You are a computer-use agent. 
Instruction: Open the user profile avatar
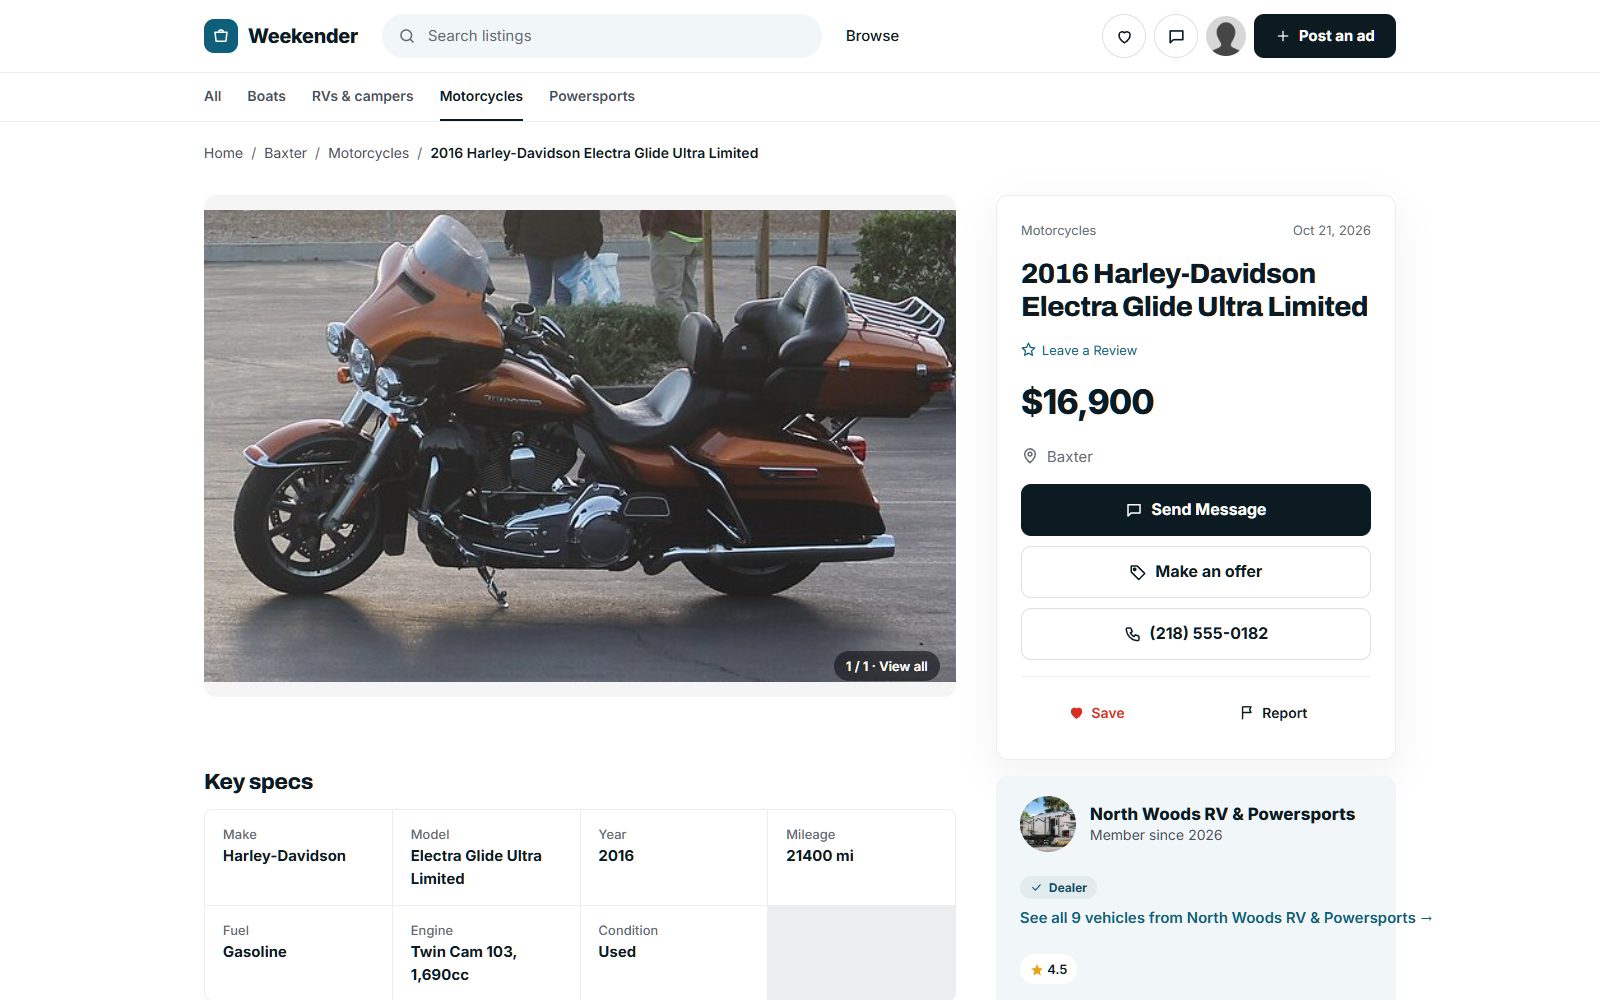click(1226, 36)
